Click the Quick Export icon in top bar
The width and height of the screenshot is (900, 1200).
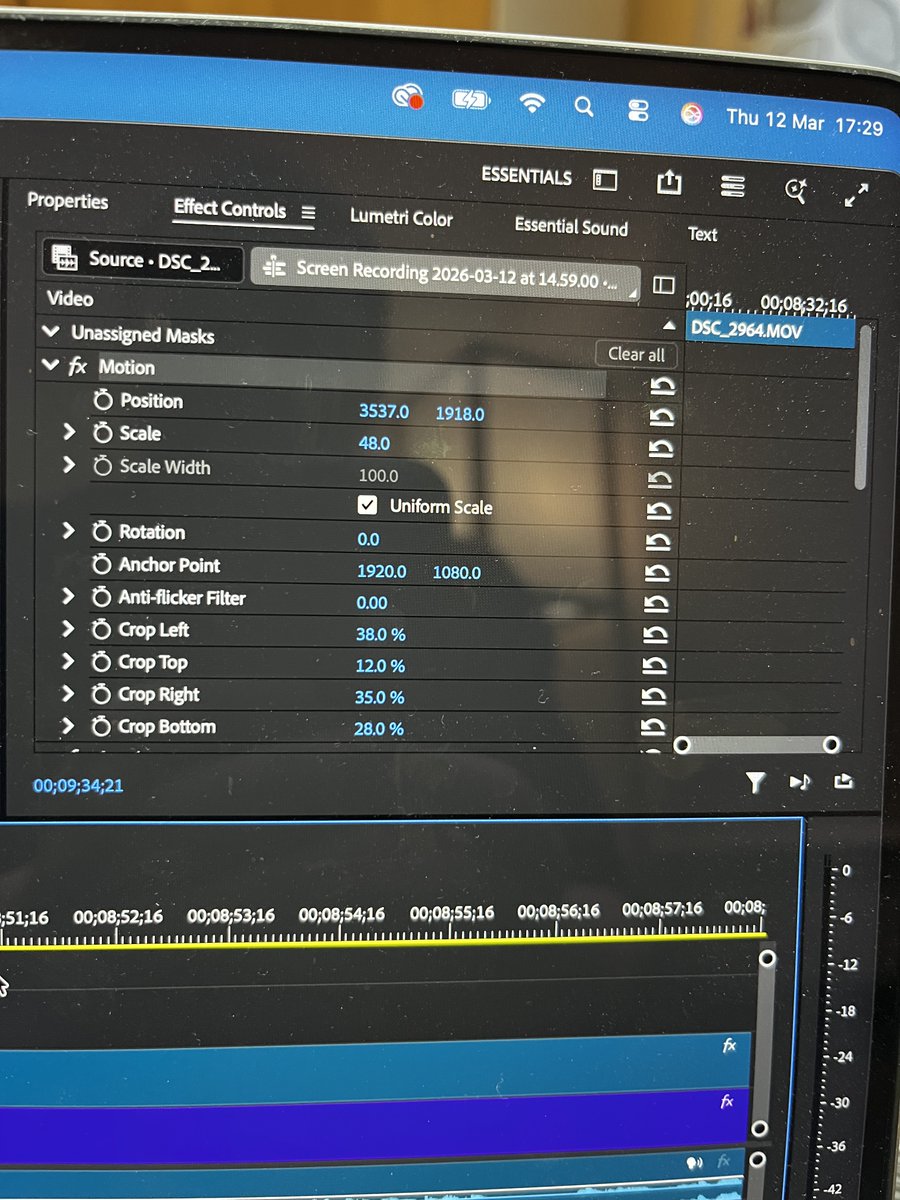(x=668, y=184)
